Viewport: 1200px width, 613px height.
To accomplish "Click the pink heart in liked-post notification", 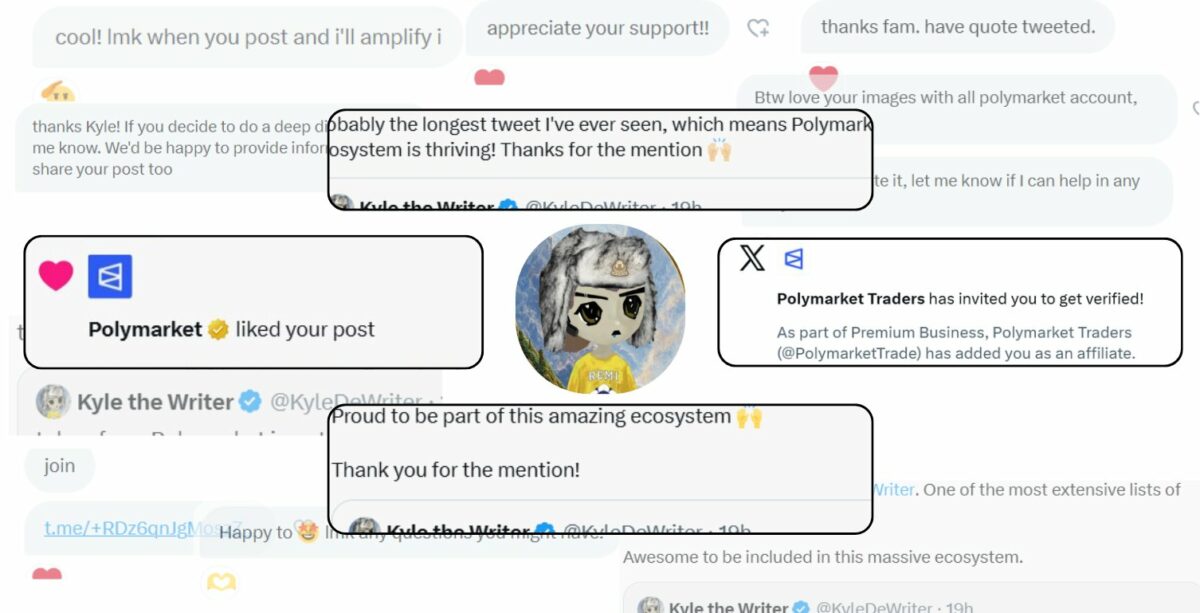I will point(56,276).
